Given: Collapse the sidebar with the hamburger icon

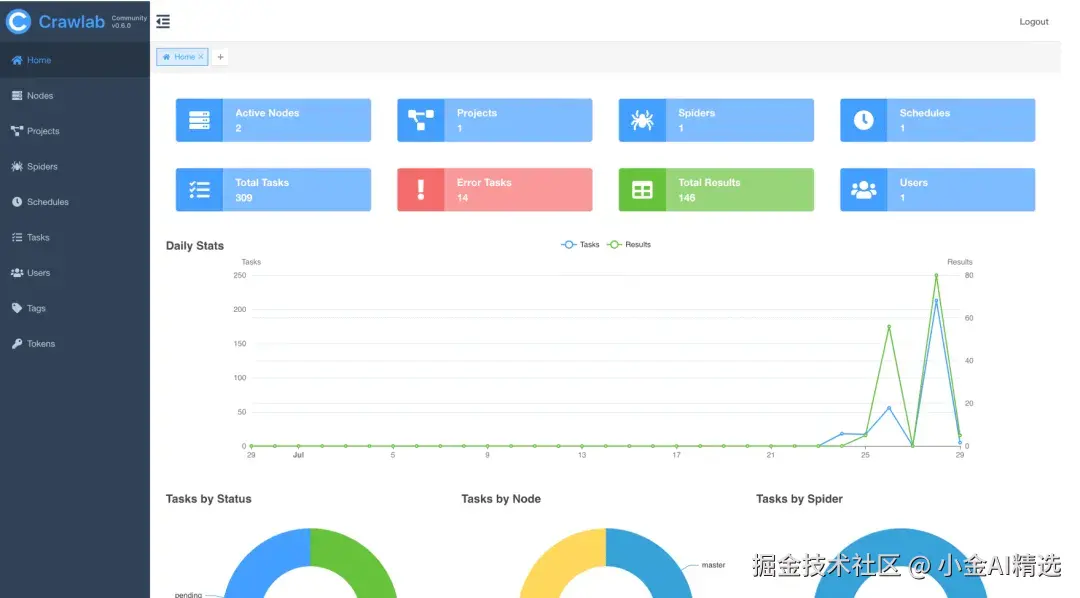Looking at the screenshot, I should click(163, 21).
